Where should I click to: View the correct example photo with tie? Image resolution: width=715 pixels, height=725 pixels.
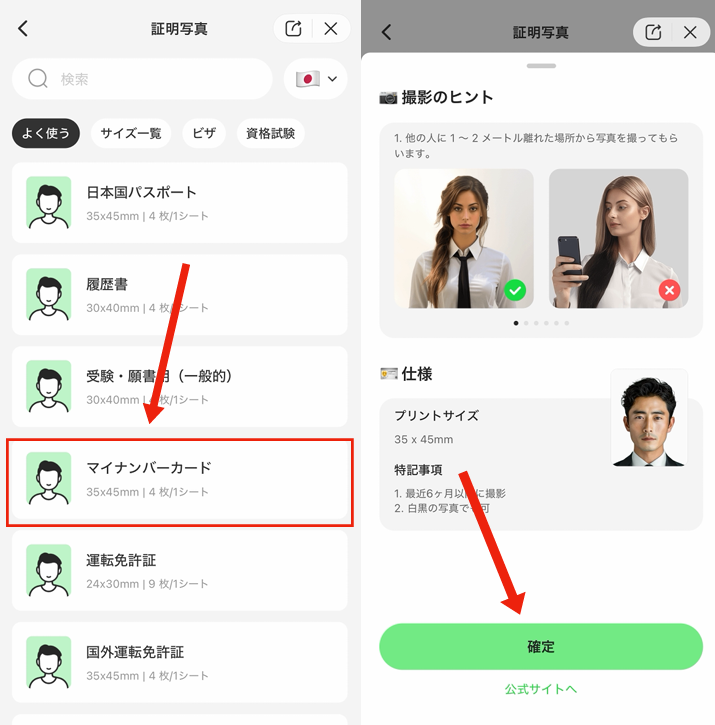point(464,239)
